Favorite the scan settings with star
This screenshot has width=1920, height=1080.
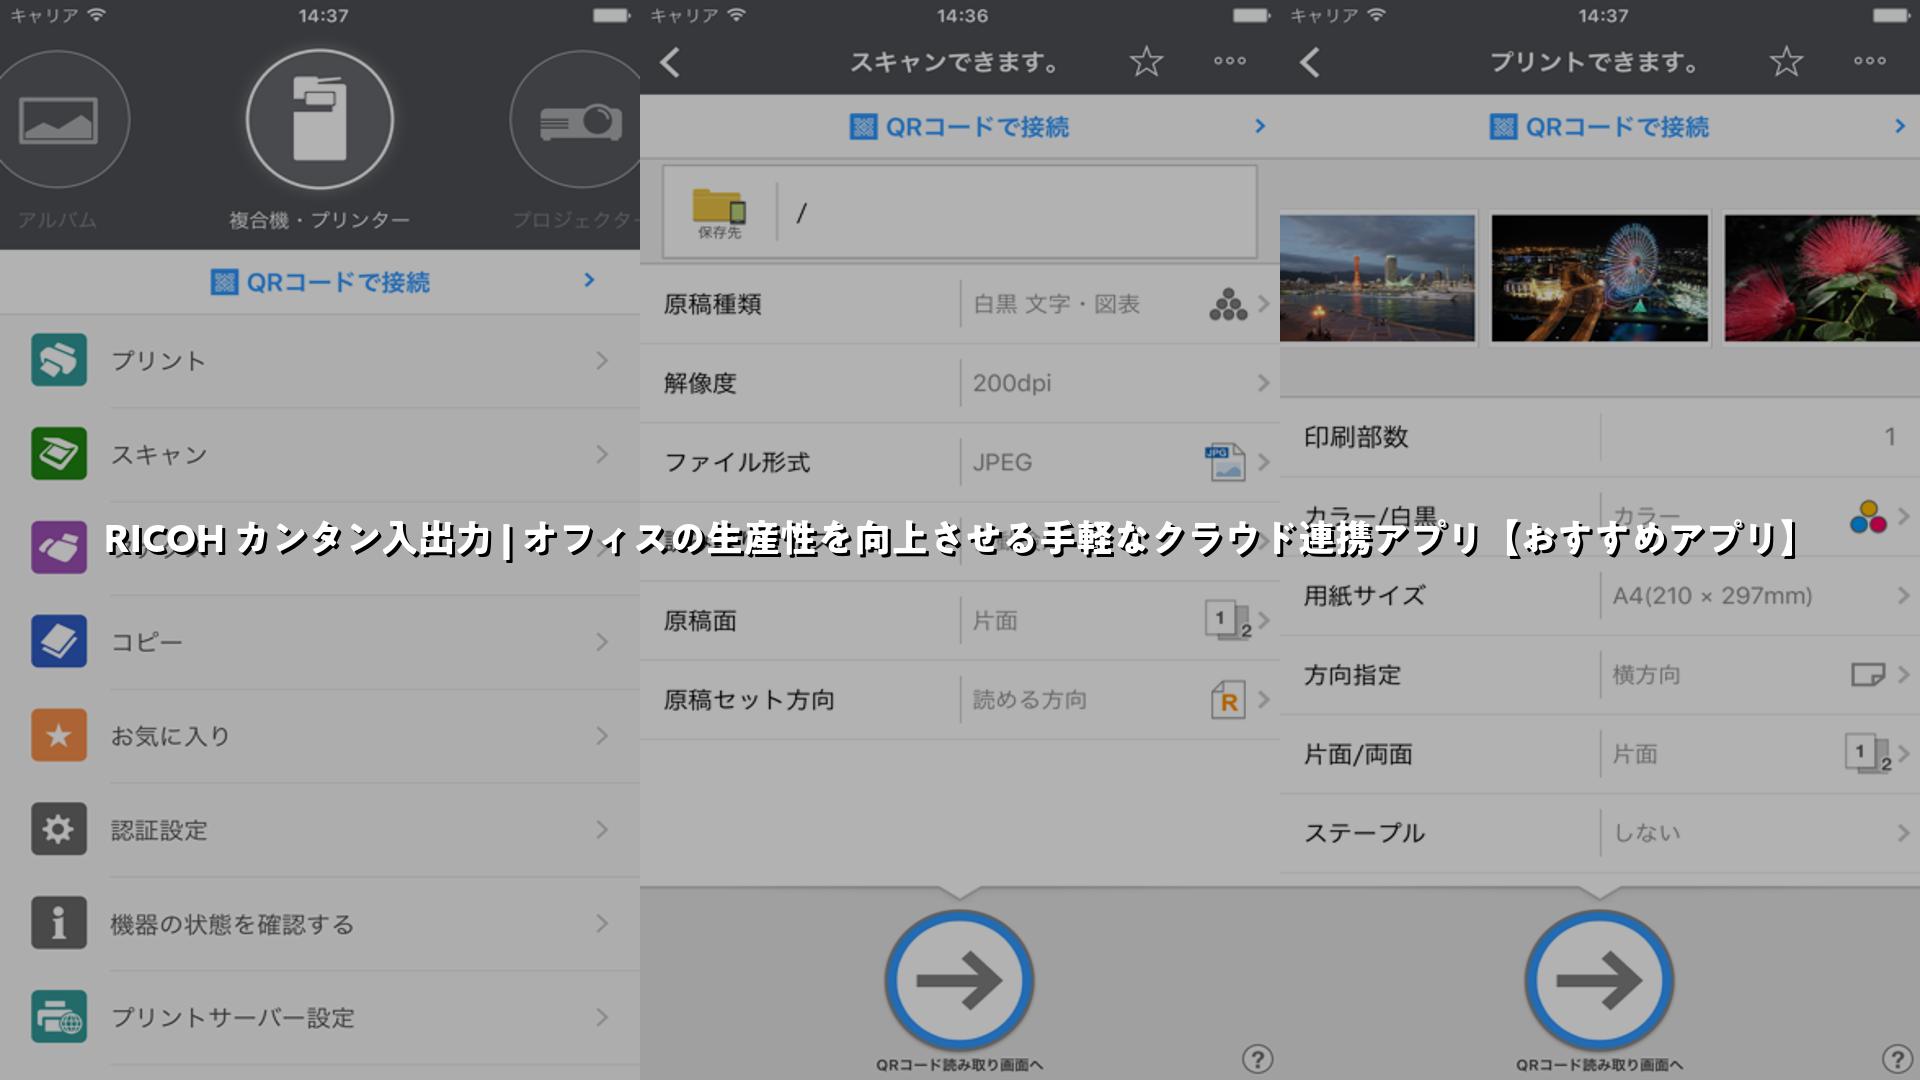(x=1146, y=62)
